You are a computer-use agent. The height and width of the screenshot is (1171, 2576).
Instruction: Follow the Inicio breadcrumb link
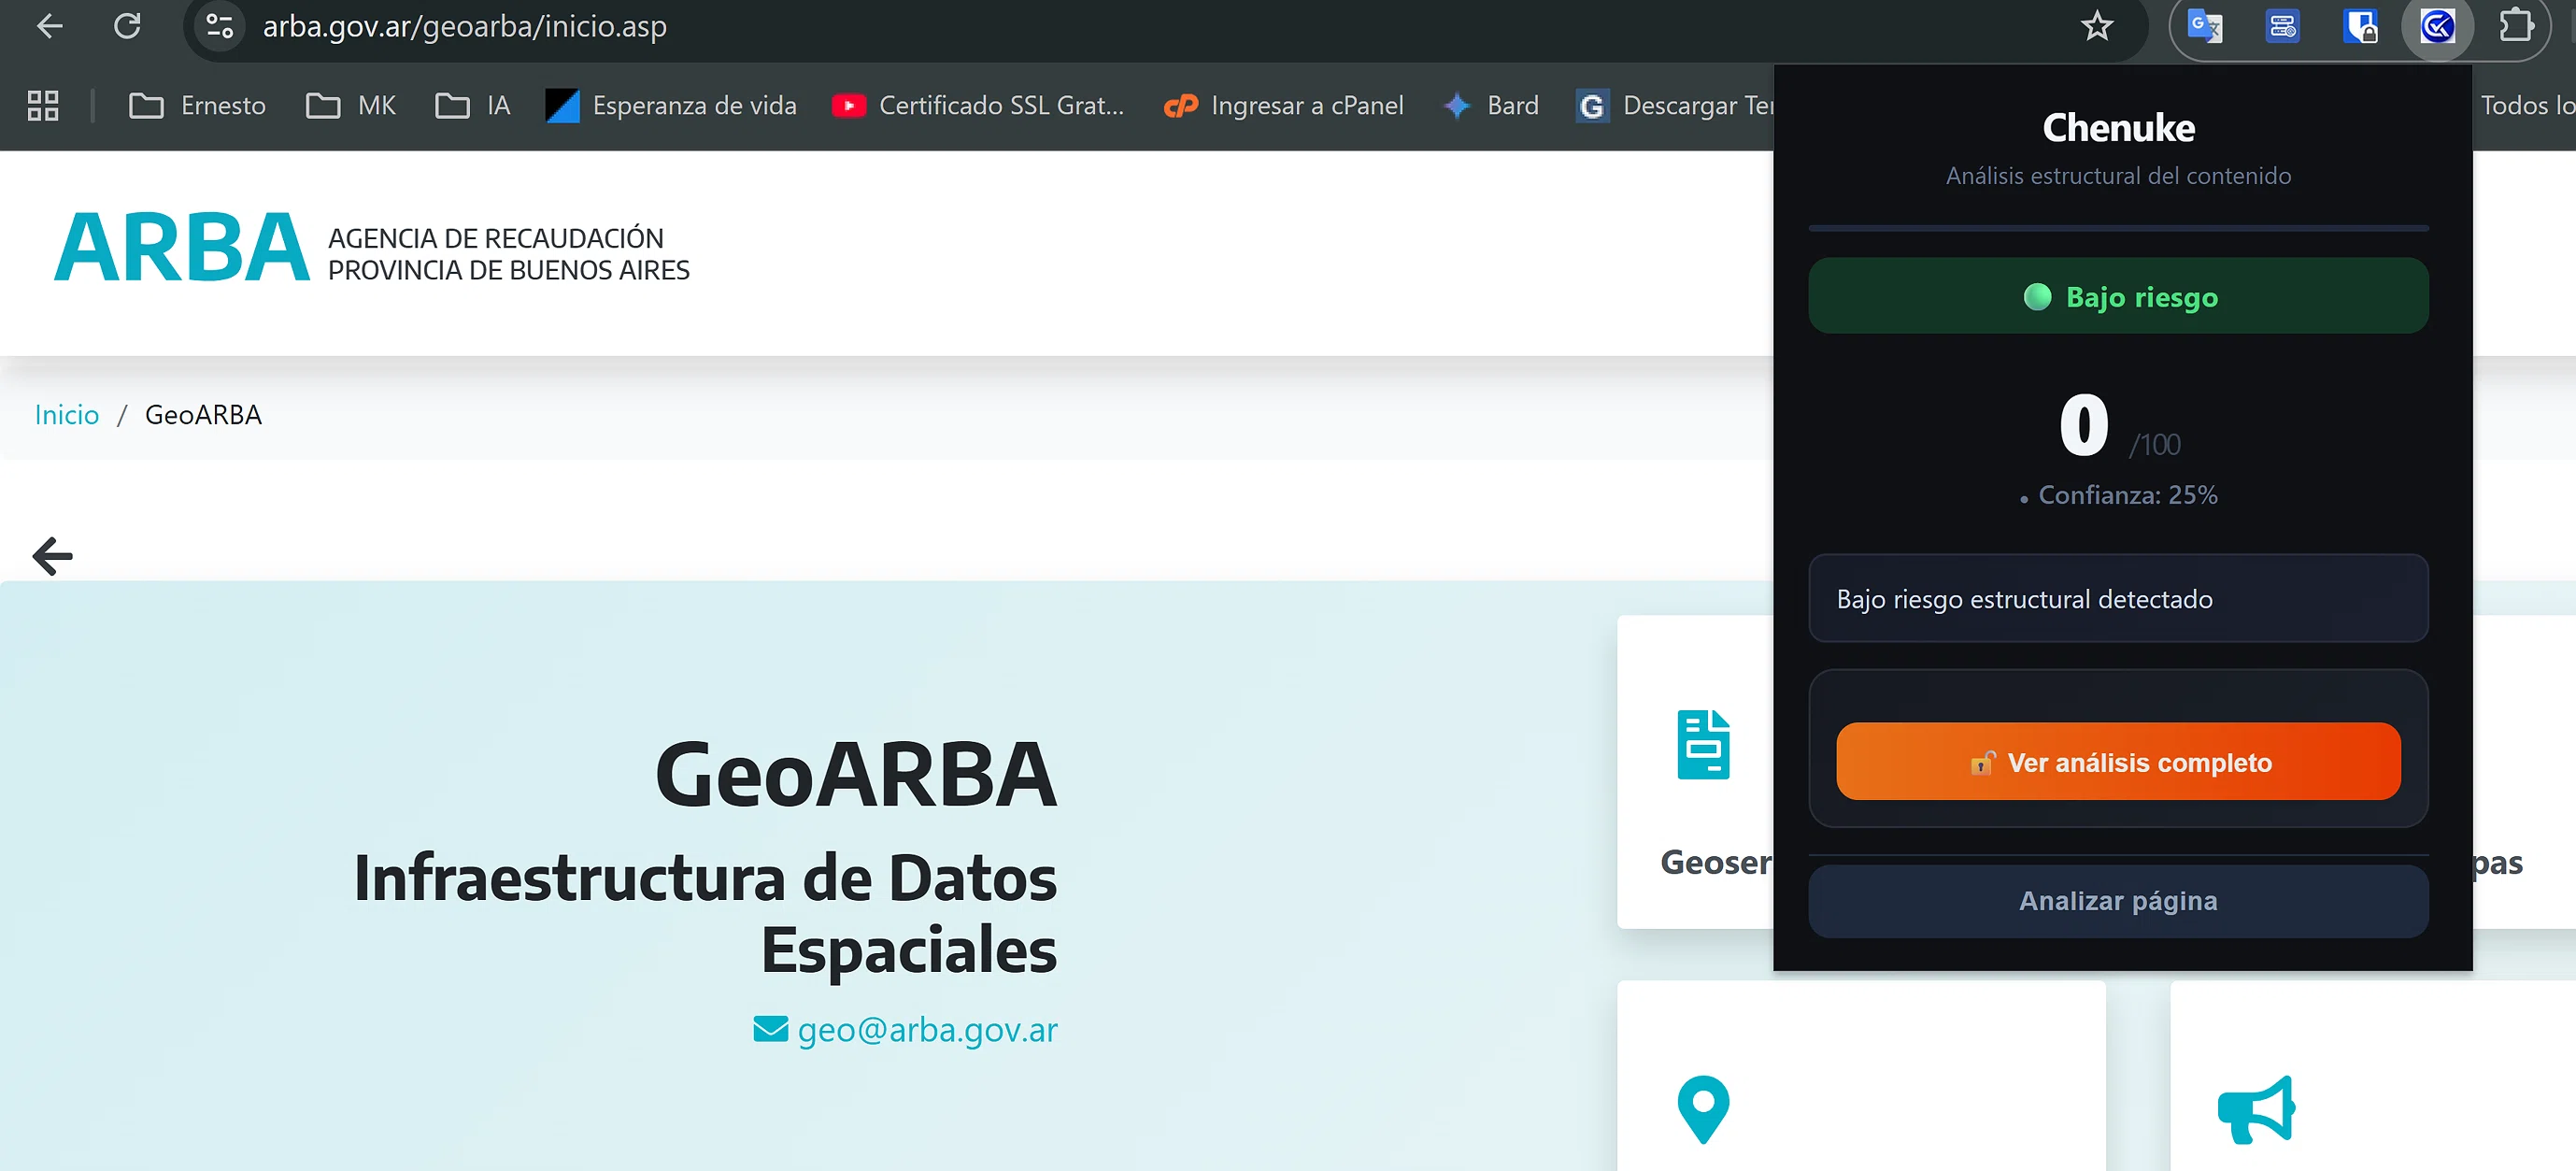click(67, 414)
